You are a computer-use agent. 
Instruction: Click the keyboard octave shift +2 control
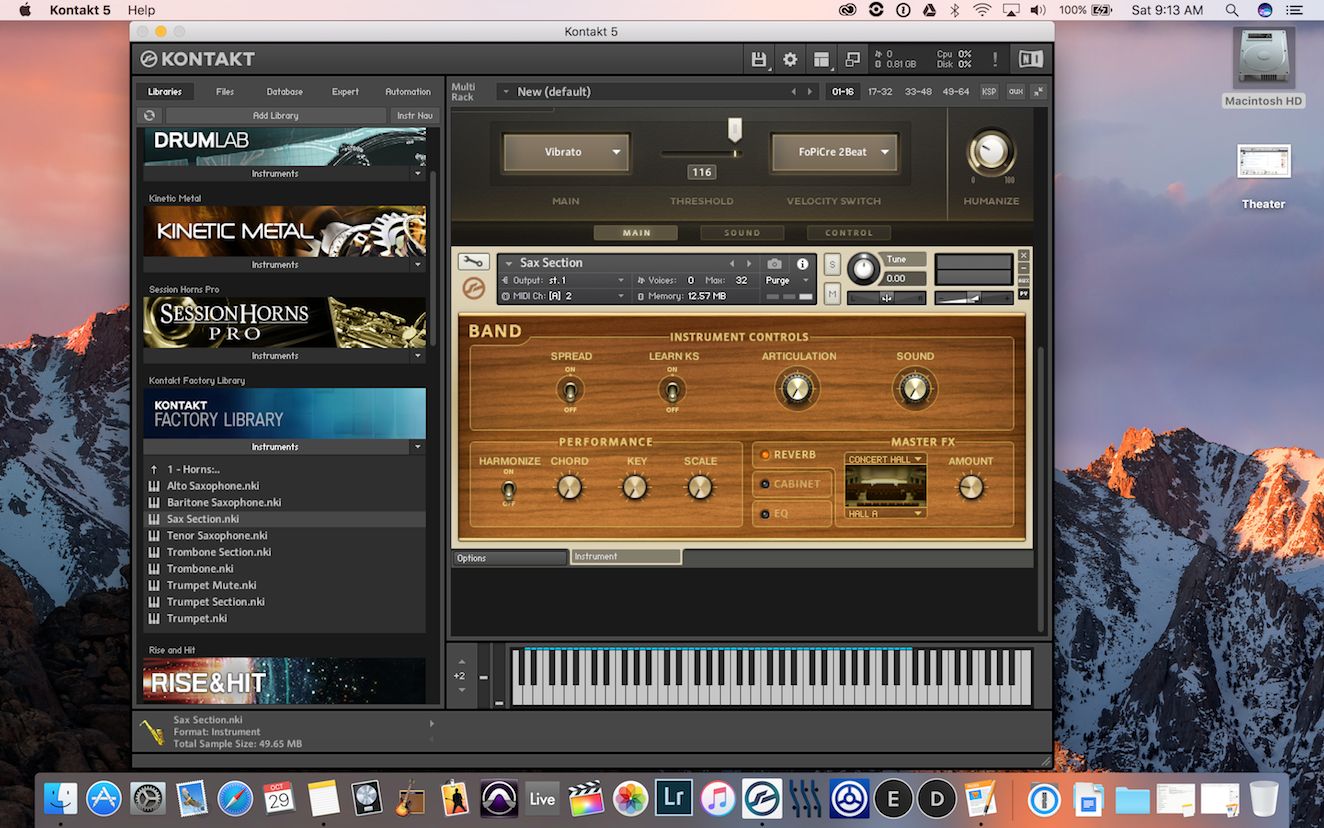460,676
